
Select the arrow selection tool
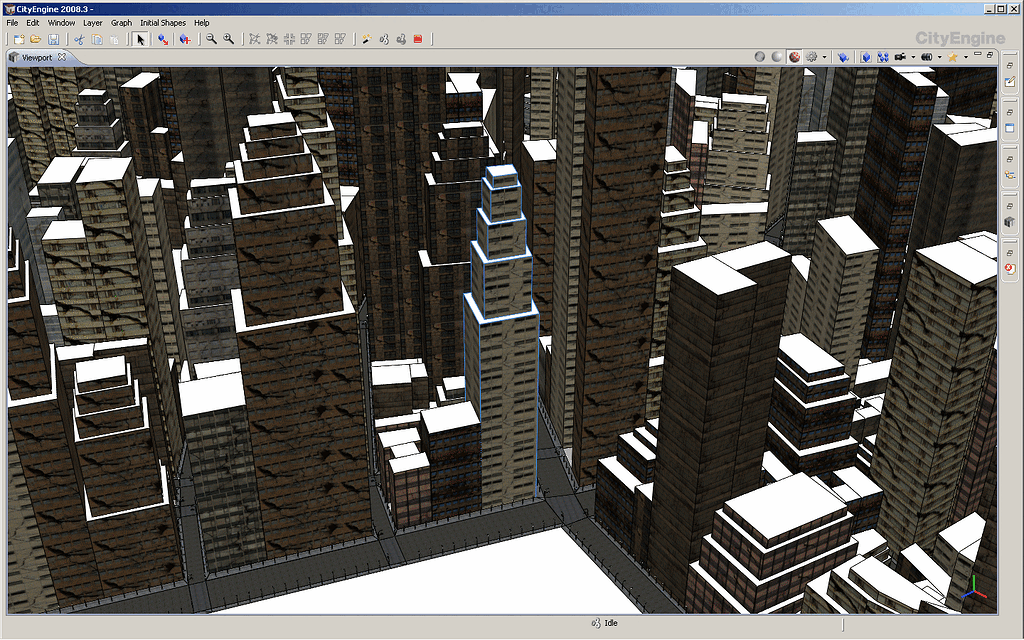(140, 39)
